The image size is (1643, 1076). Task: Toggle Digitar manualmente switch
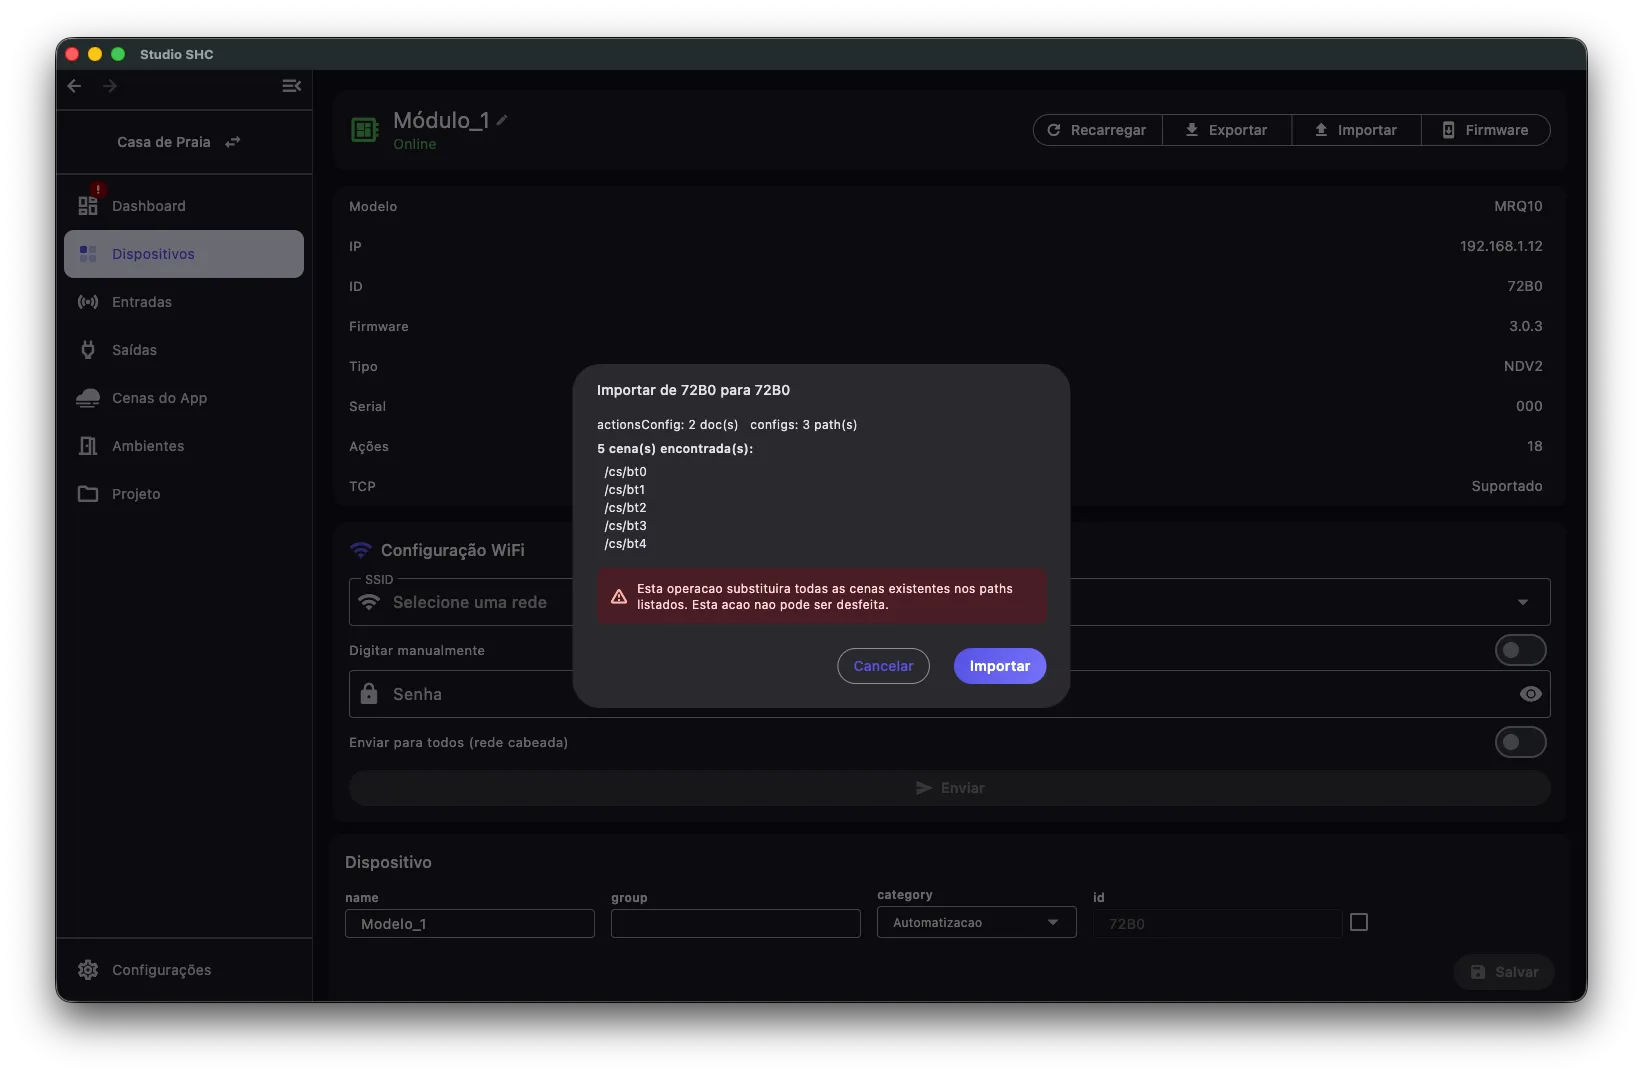click(1520, 650)
